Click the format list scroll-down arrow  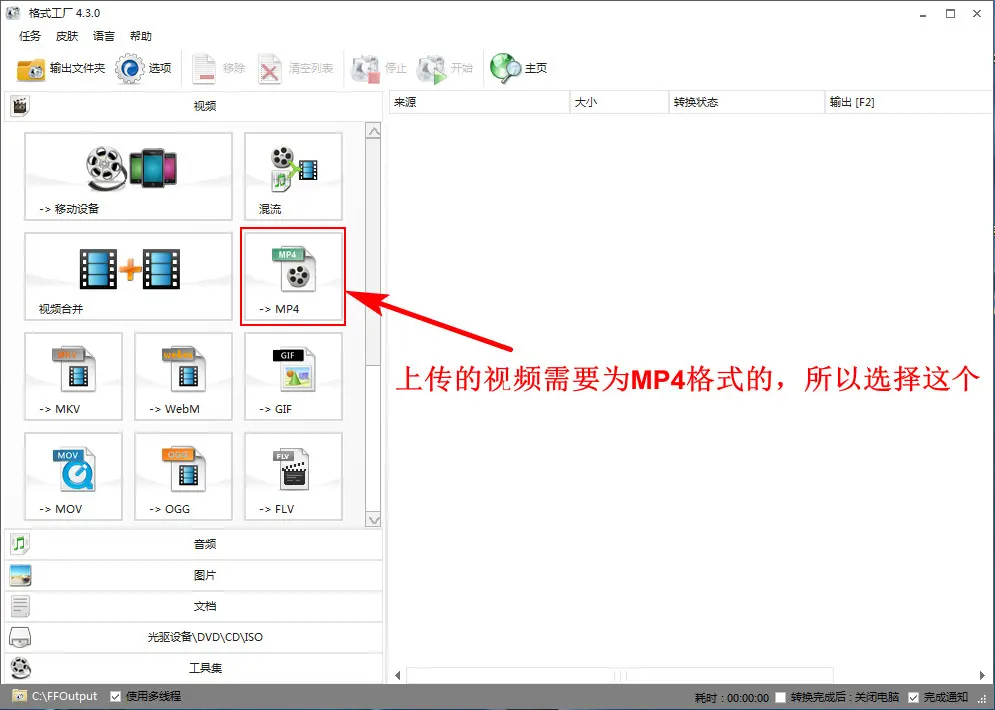(x=373, y=519)
